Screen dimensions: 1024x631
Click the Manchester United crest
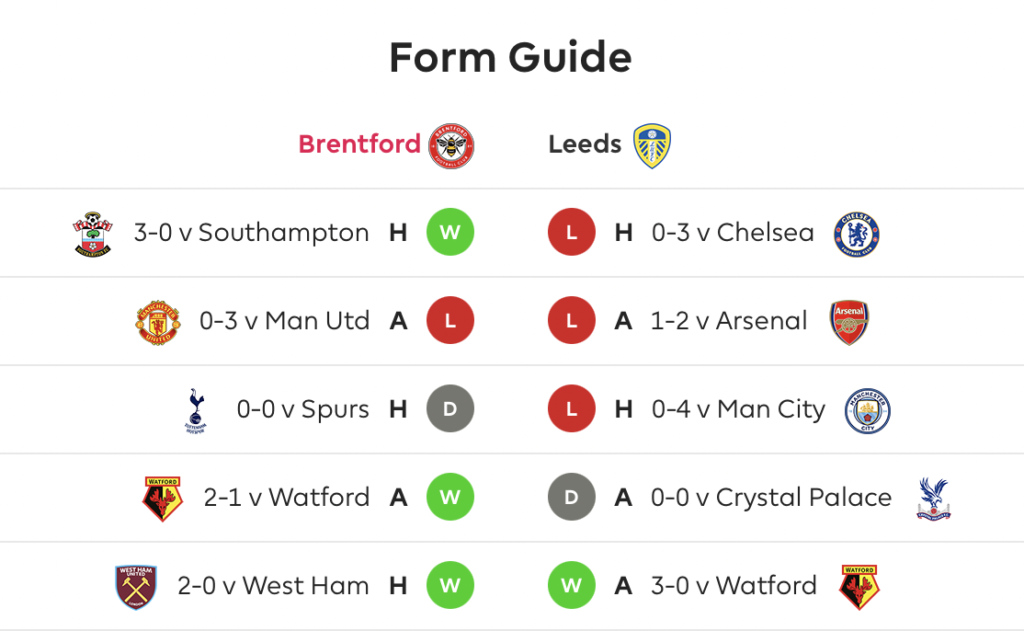[157, 322]
